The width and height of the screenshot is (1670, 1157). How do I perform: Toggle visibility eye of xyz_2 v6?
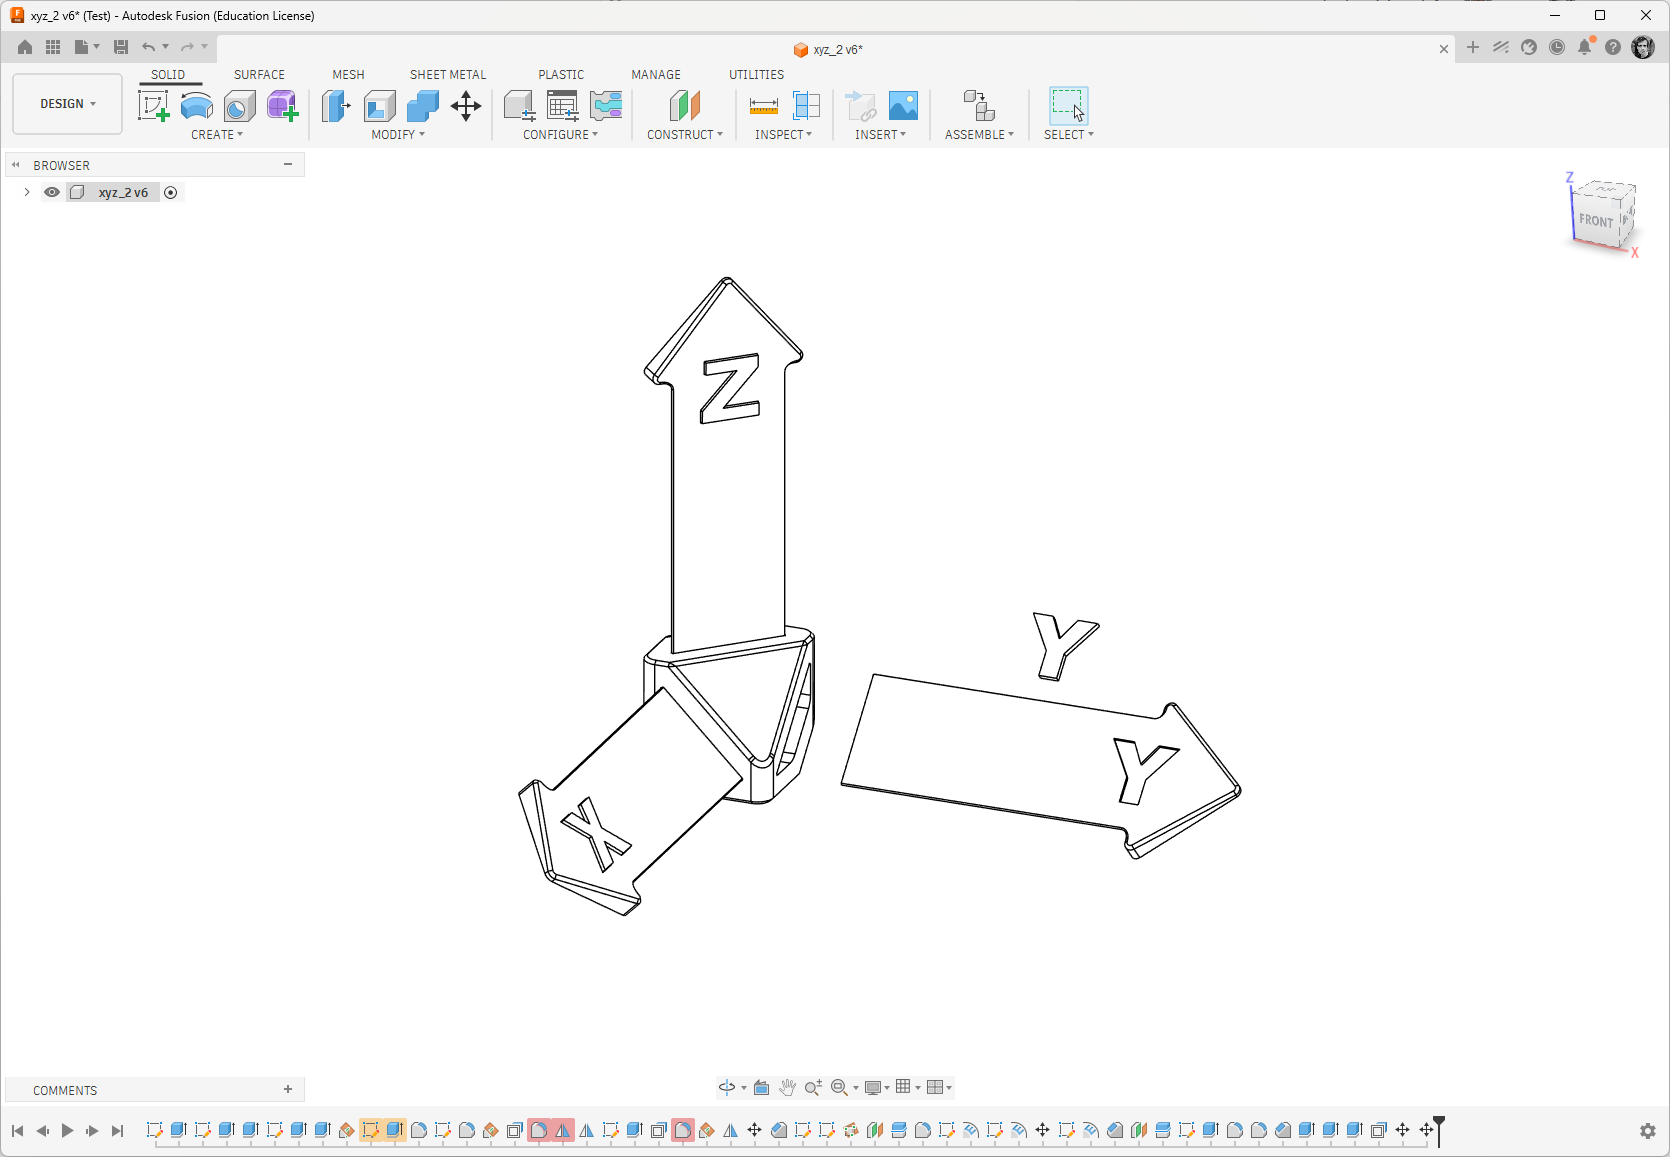click(x=52, y=192)
